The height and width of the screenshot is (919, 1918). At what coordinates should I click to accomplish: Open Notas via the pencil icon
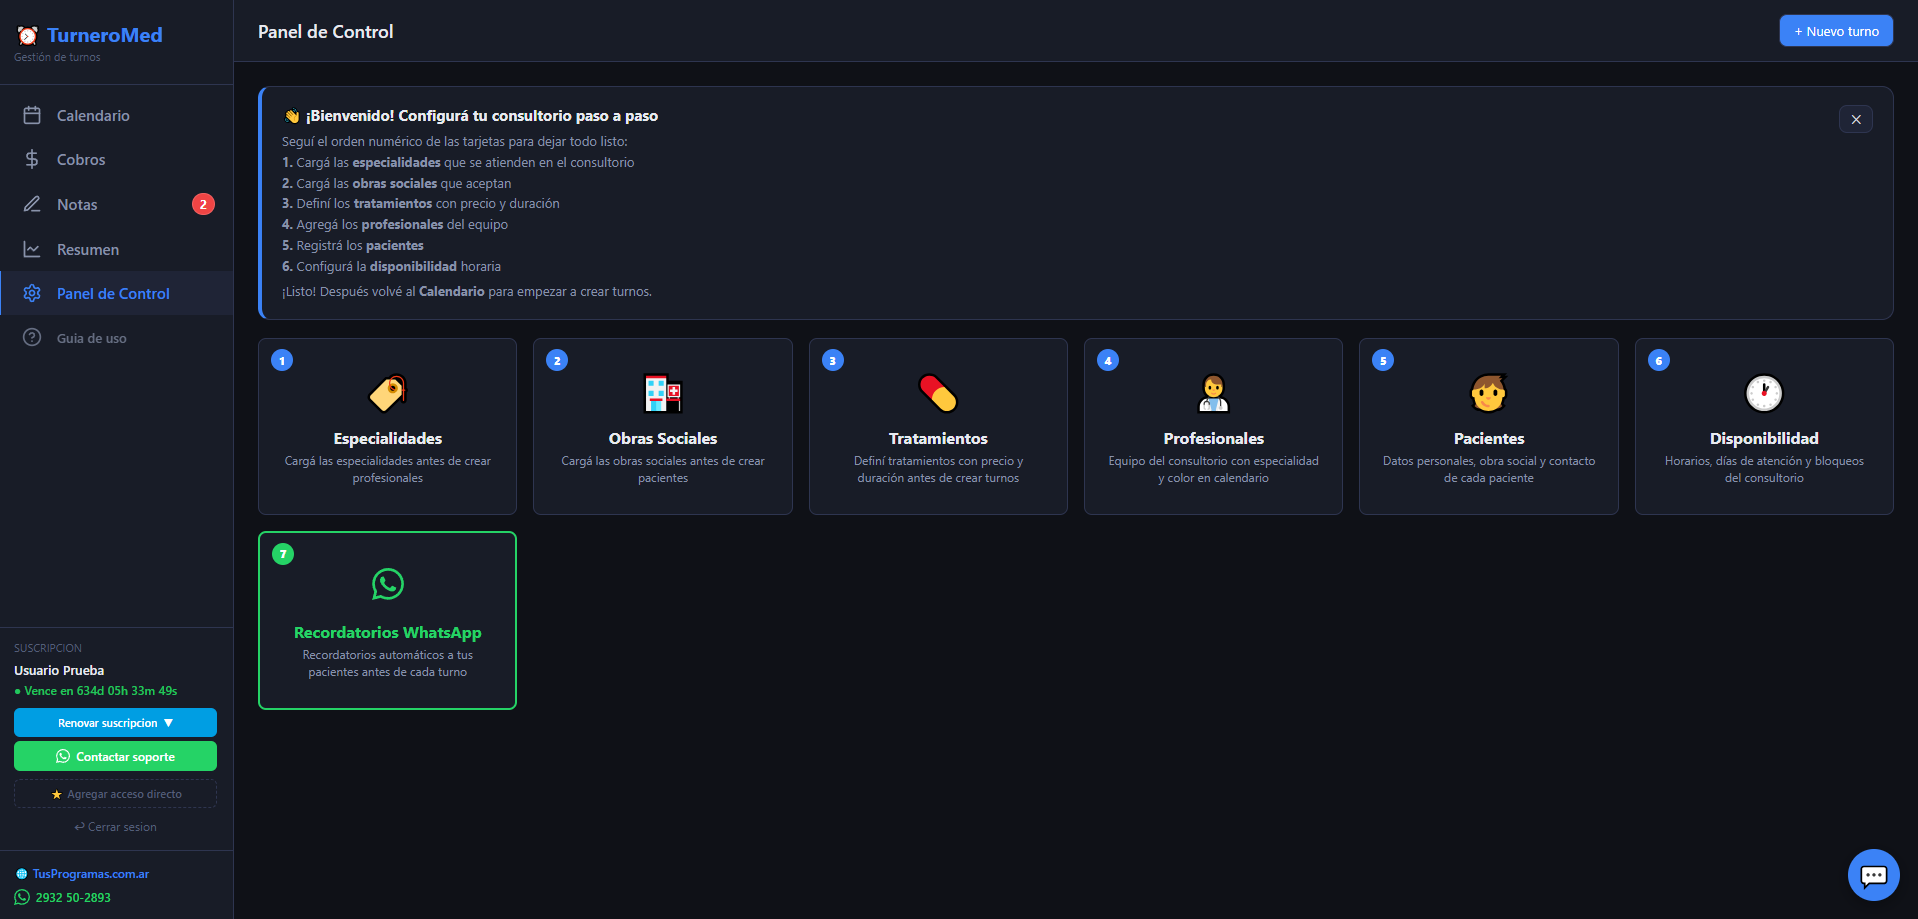pos(33,204)
